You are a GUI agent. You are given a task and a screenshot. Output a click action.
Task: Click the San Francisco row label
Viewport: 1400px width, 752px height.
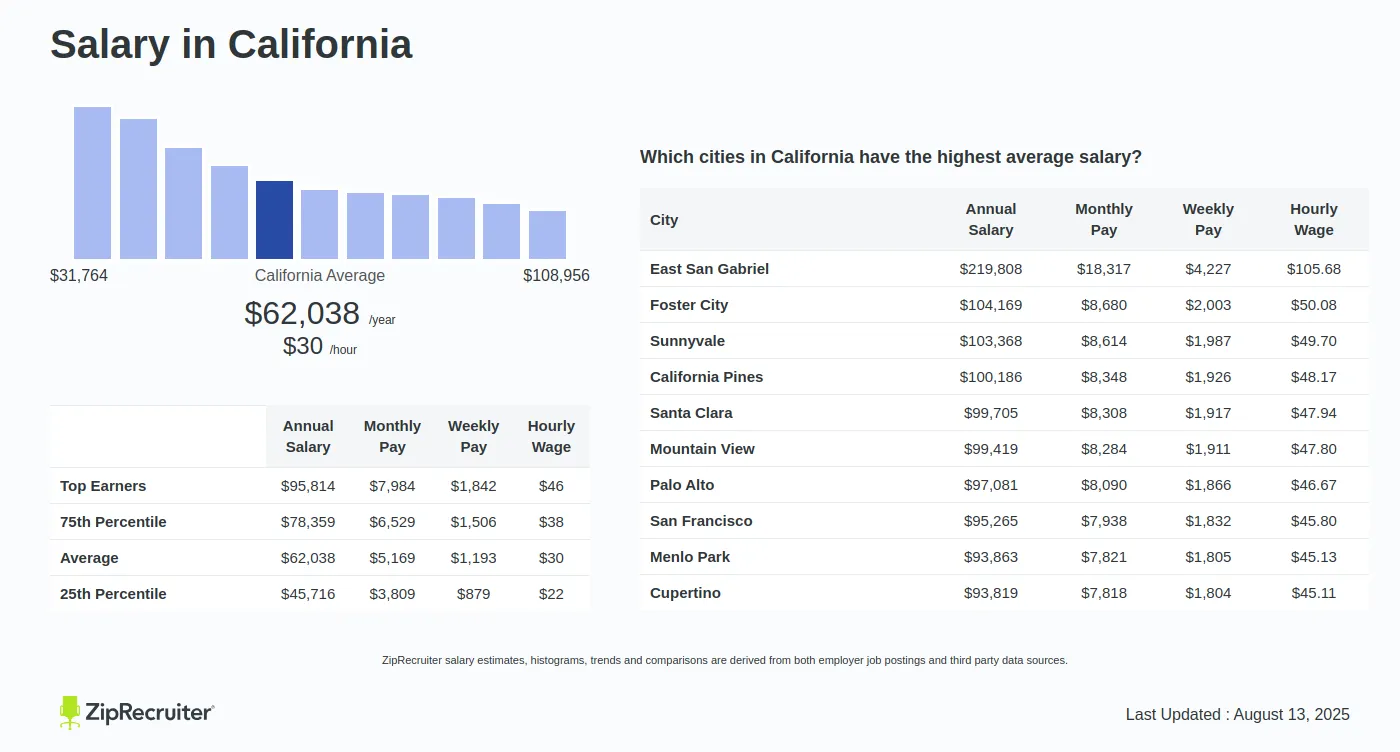coord(701,521)
